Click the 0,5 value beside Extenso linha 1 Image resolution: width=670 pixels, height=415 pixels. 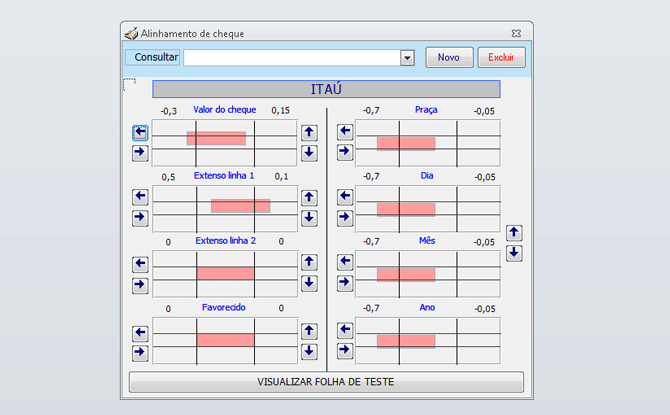[168, 177]
